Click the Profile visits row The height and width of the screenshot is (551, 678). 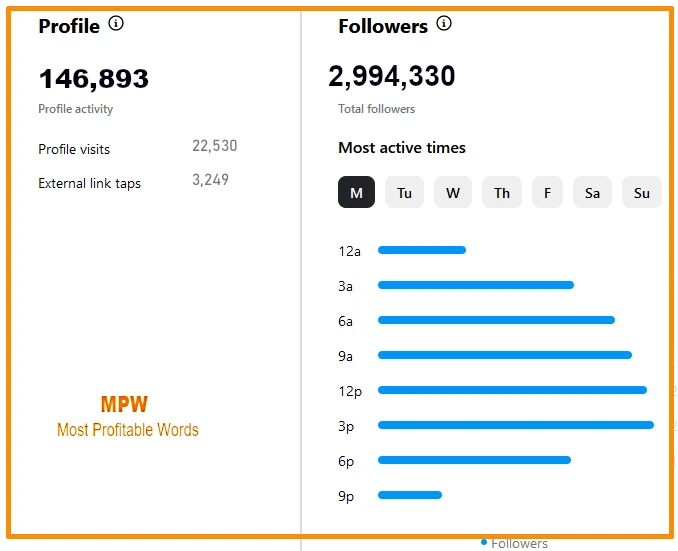(137, 148)
